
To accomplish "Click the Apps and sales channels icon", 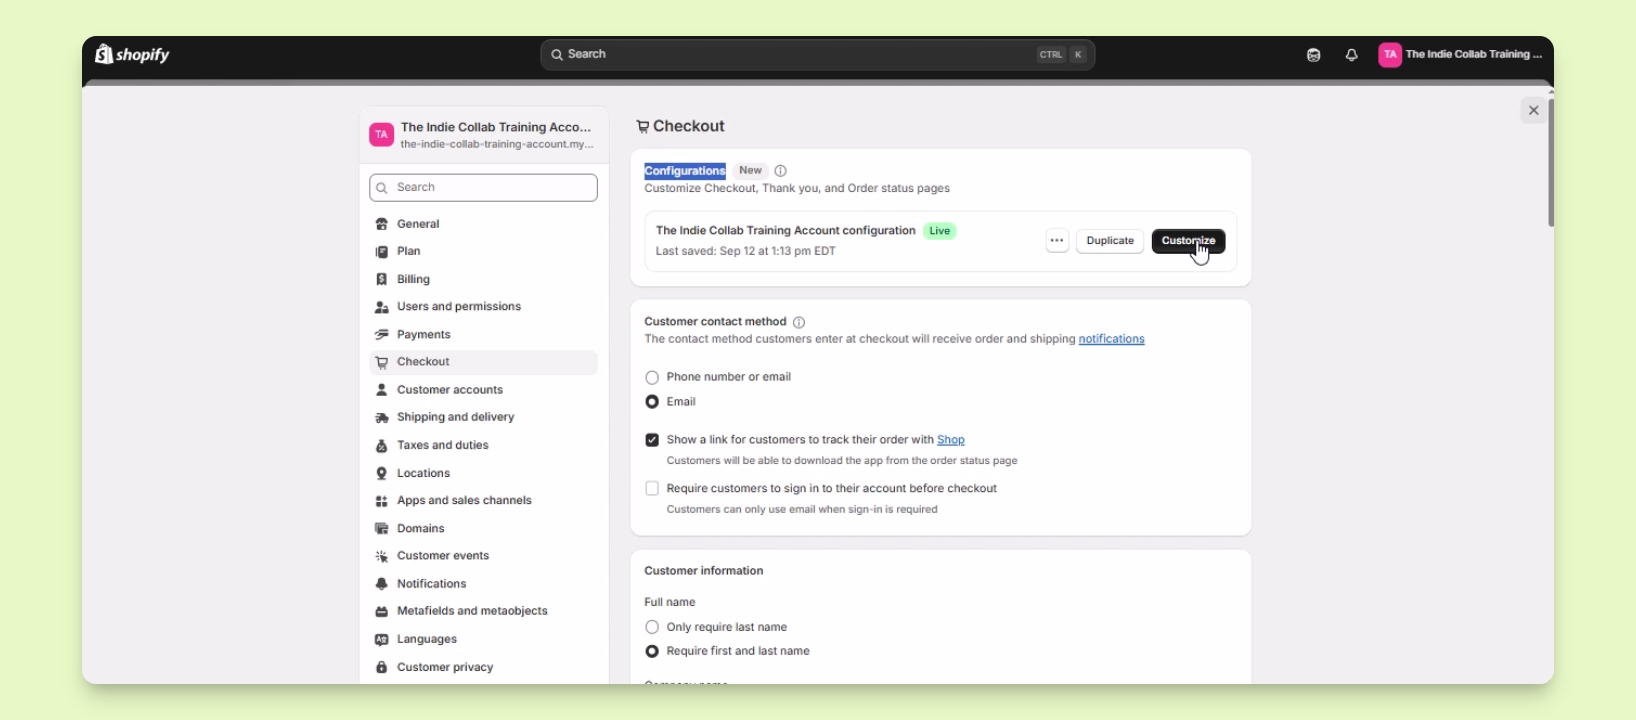I will click(381, 501).
